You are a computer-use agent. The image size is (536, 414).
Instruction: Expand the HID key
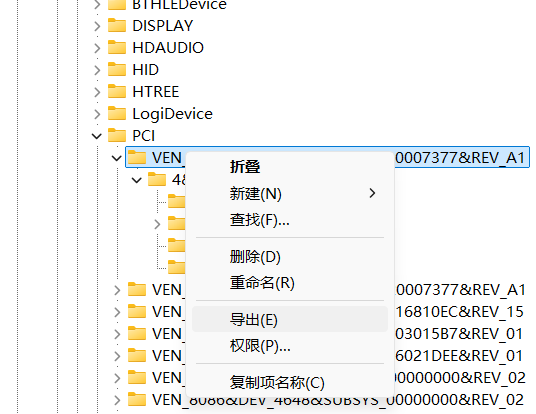(97, 70)
